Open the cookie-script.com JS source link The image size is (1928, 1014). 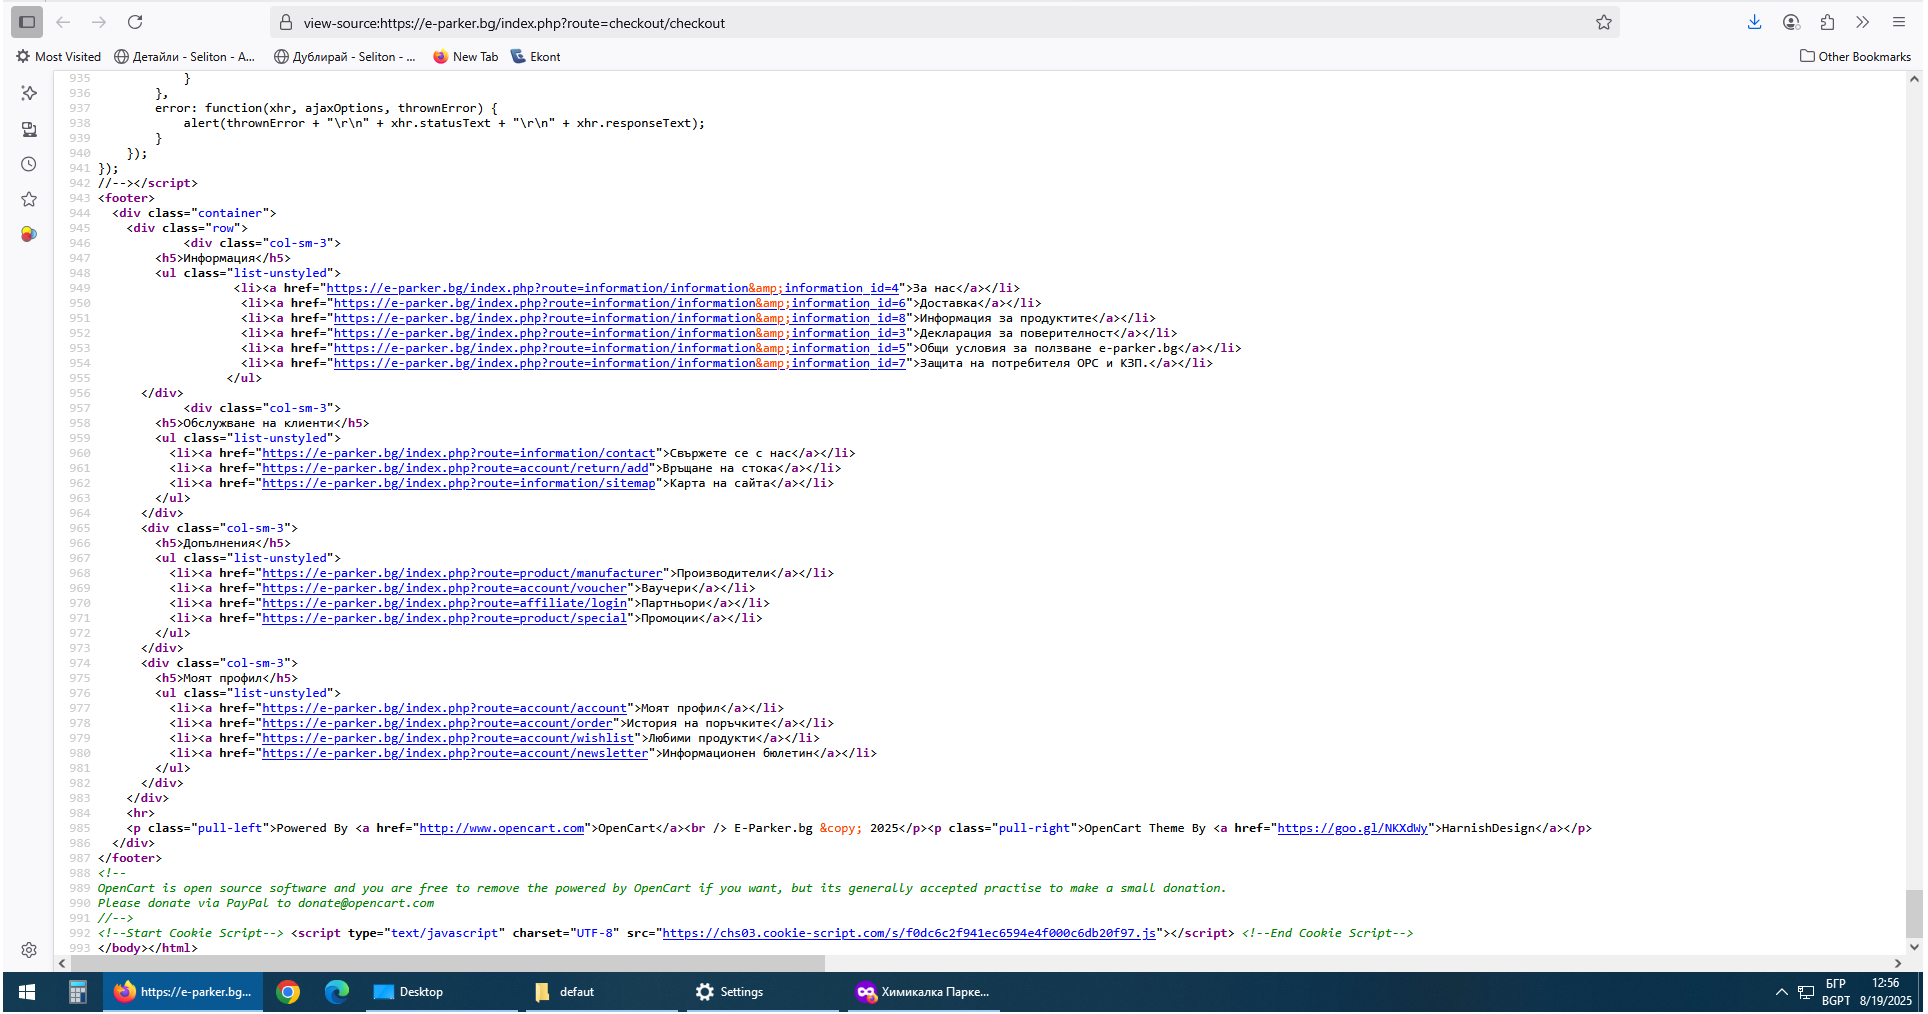pyautogui.click(x=909, y=933)
